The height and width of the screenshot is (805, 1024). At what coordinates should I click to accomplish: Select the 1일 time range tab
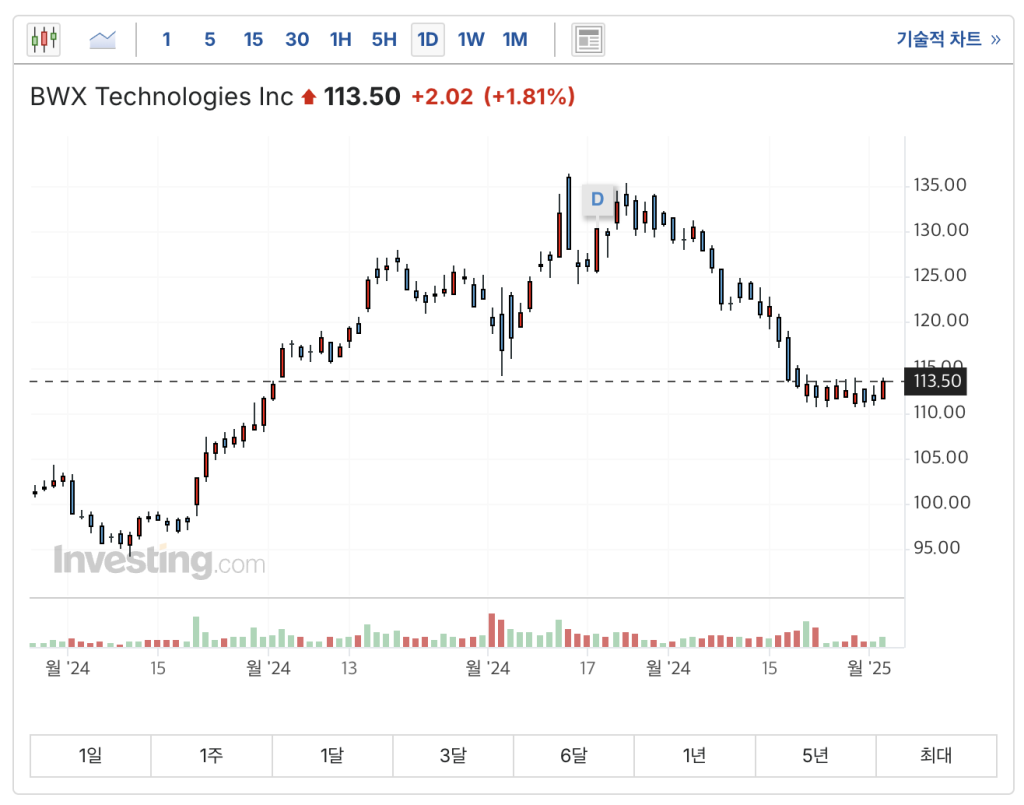pyautogui.click(x=90, y=756)
